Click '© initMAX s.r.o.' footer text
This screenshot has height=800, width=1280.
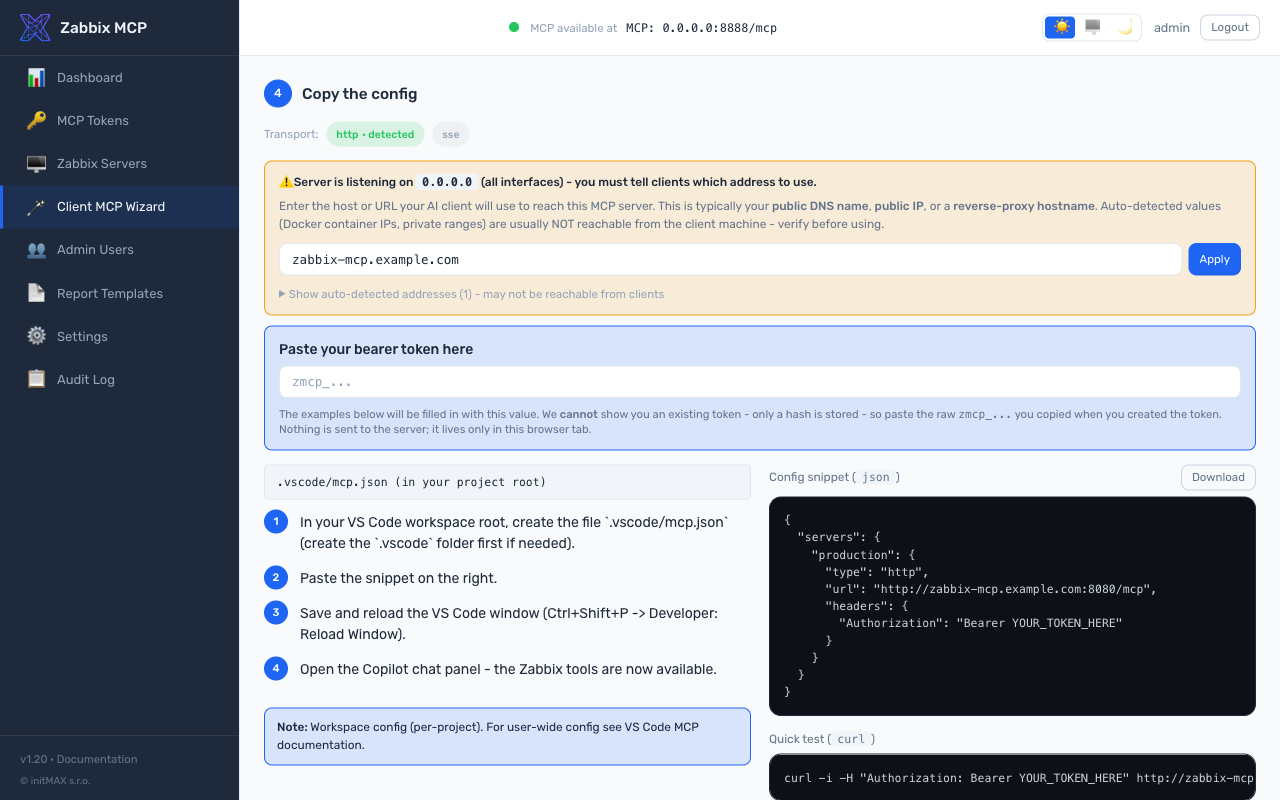[55, 780]
